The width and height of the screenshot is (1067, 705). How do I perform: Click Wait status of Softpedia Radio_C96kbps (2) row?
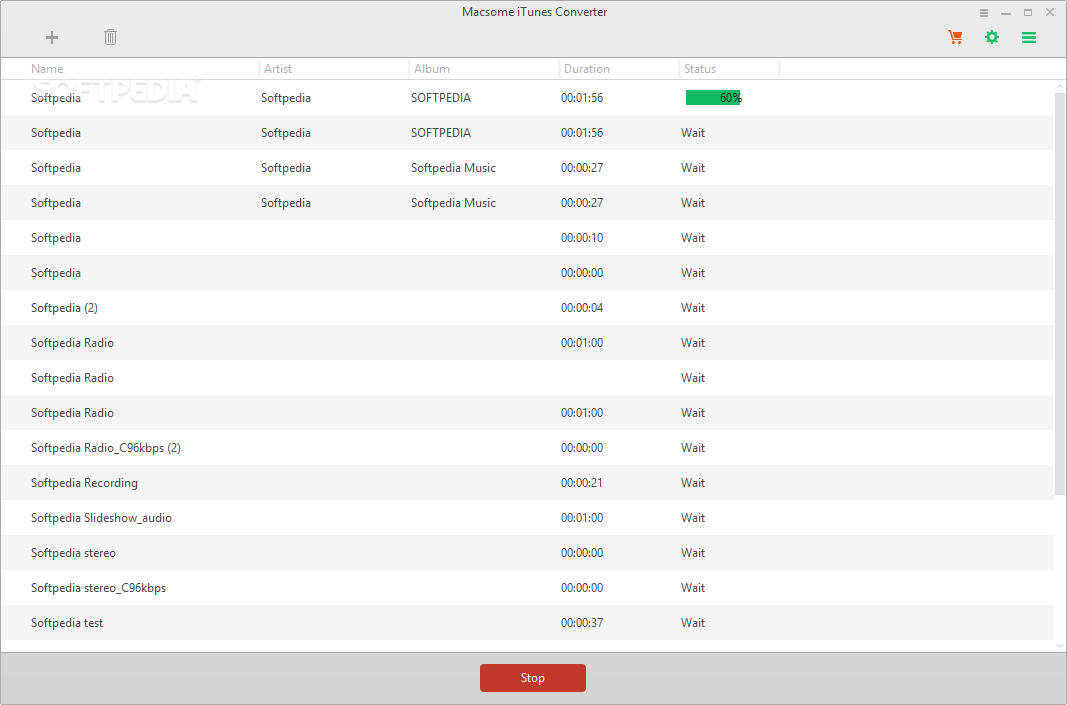pos(693,448)
